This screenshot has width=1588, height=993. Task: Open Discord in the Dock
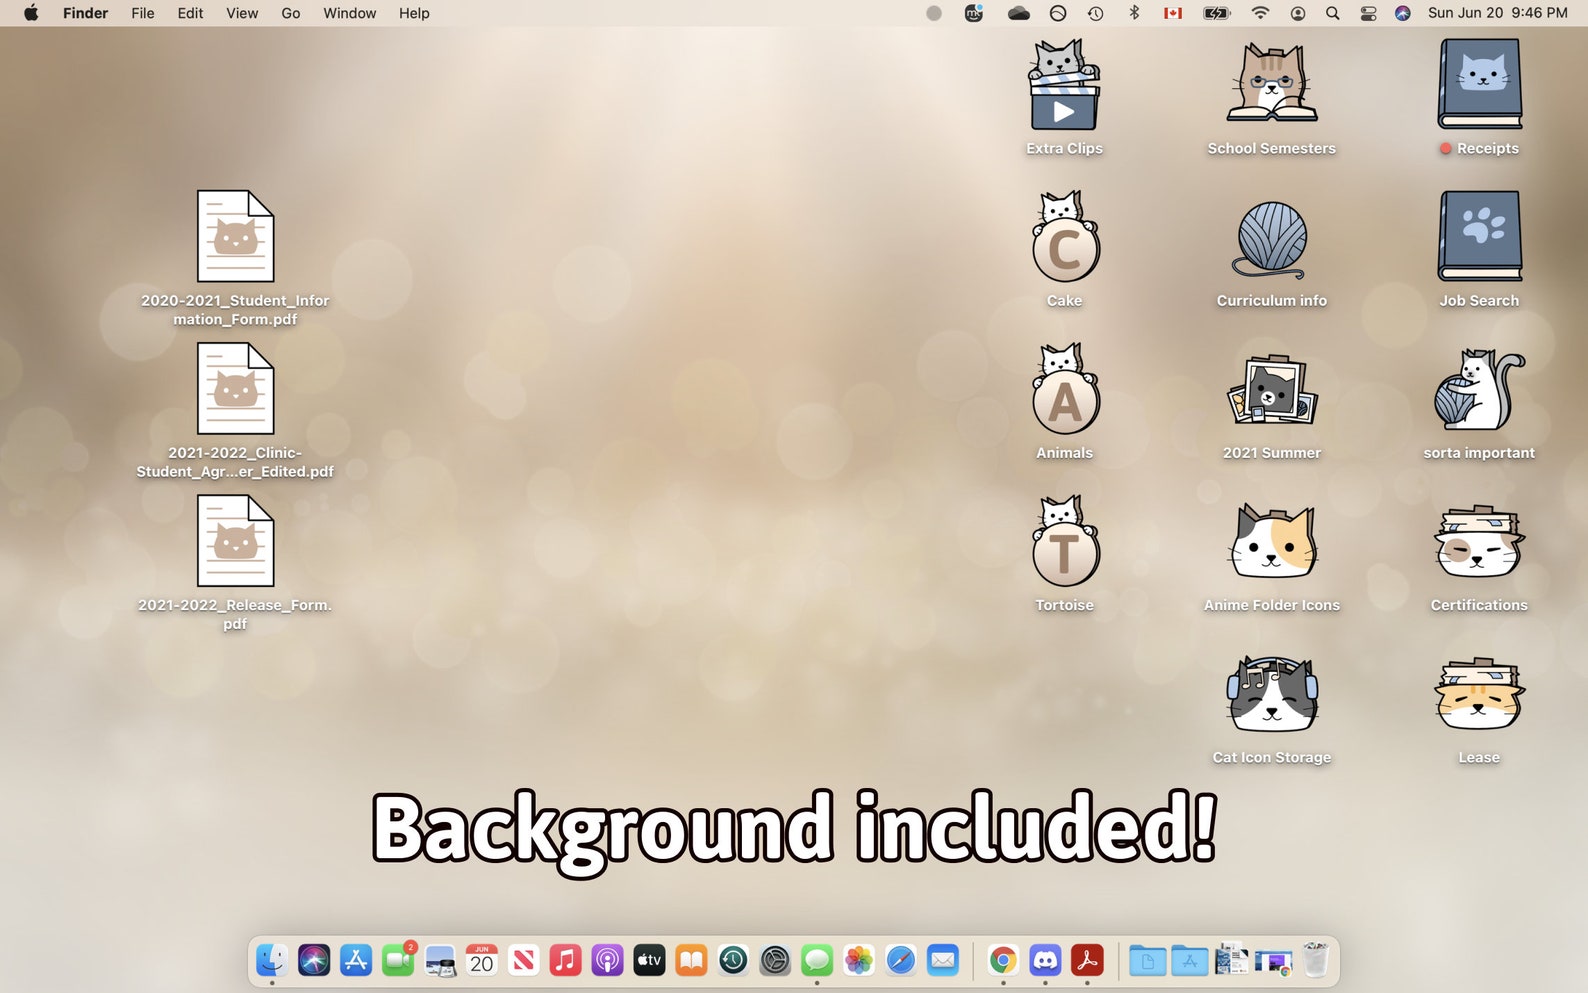click(1045, 961)
